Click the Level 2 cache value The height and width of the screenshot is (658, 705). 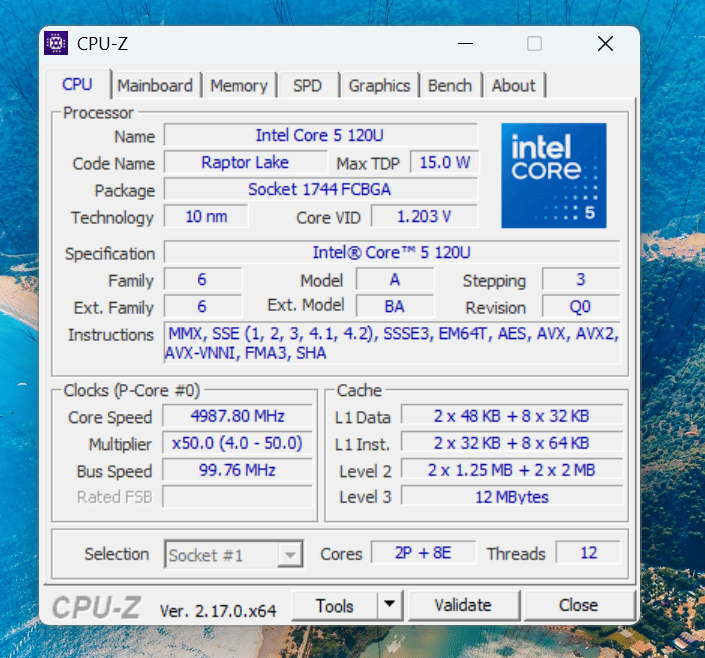pyautogui.click(x=512, y=470)
